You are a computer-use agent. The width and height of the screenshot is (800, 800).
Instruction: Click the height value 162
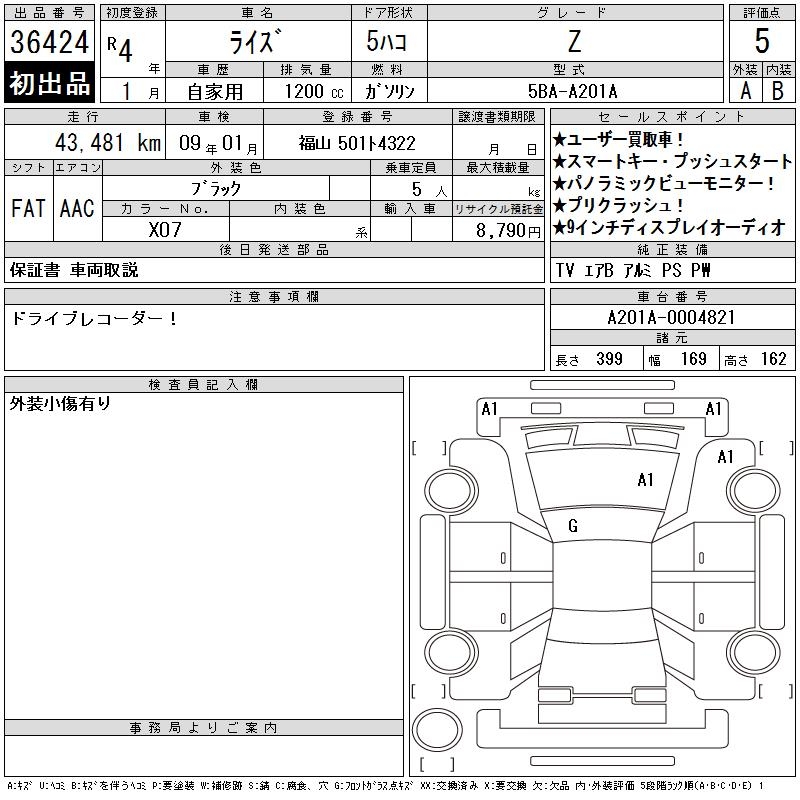(x=773, y=359)
